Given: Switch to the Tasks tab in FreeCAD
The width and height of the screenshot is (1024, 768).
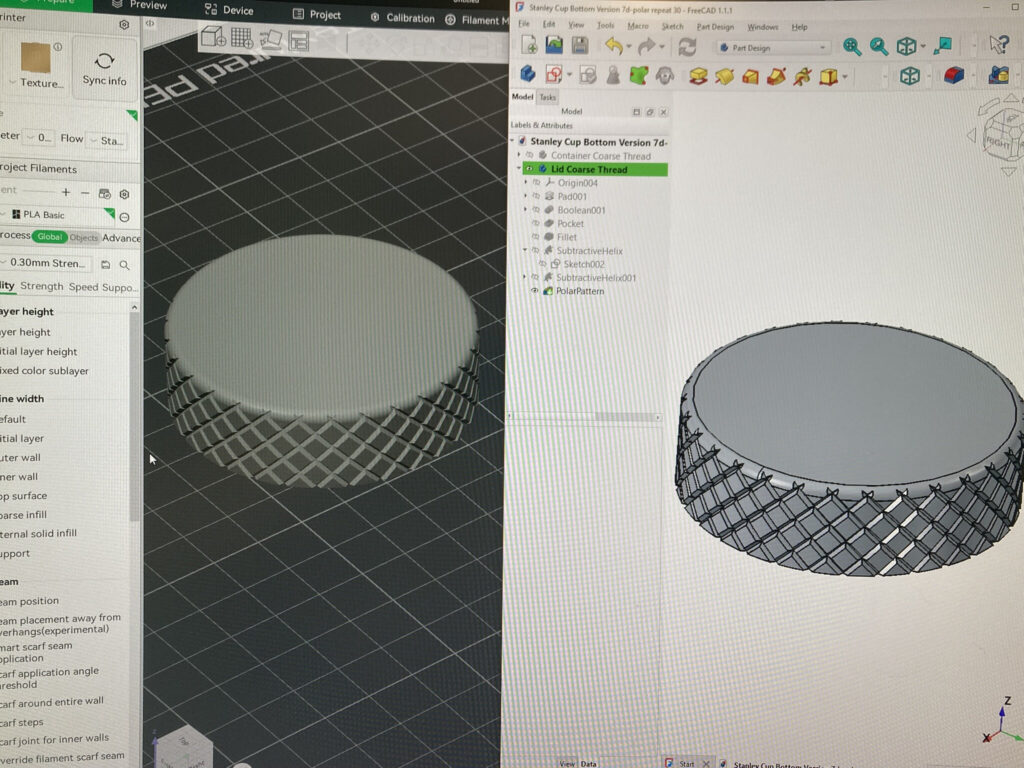Looking at the screenshot, I should 547,97.
